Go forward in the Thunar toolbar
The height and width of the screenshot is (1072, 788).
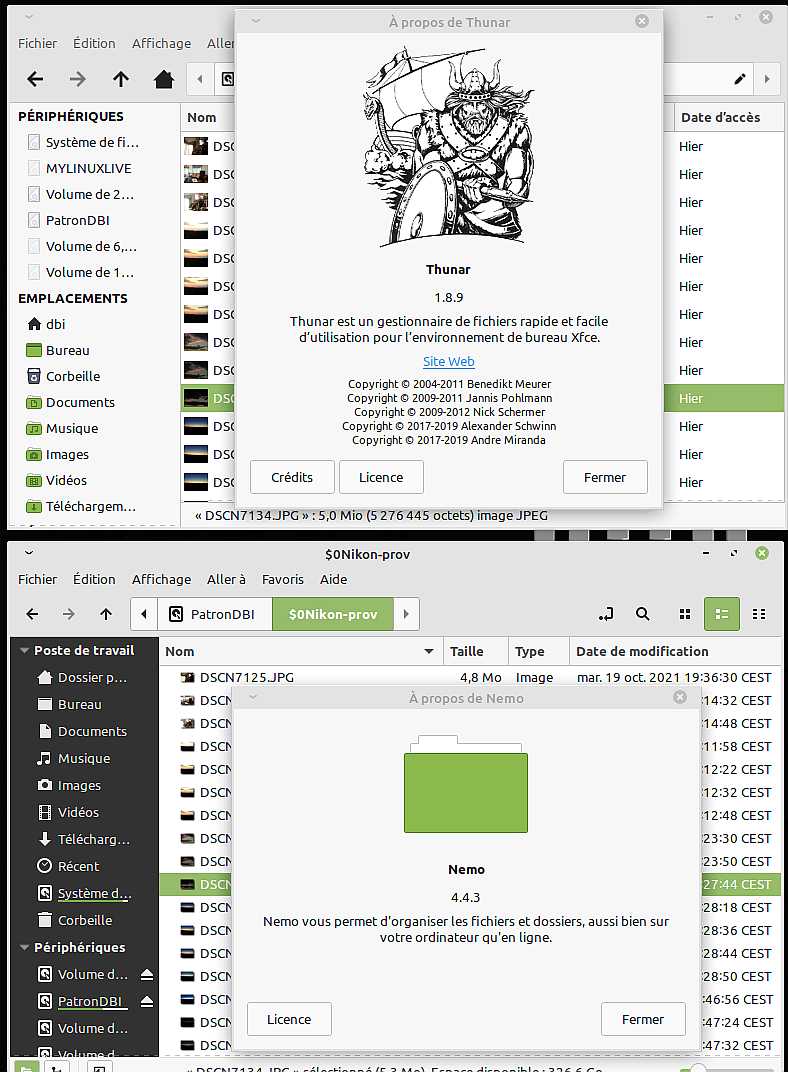[x=77, y=79]
